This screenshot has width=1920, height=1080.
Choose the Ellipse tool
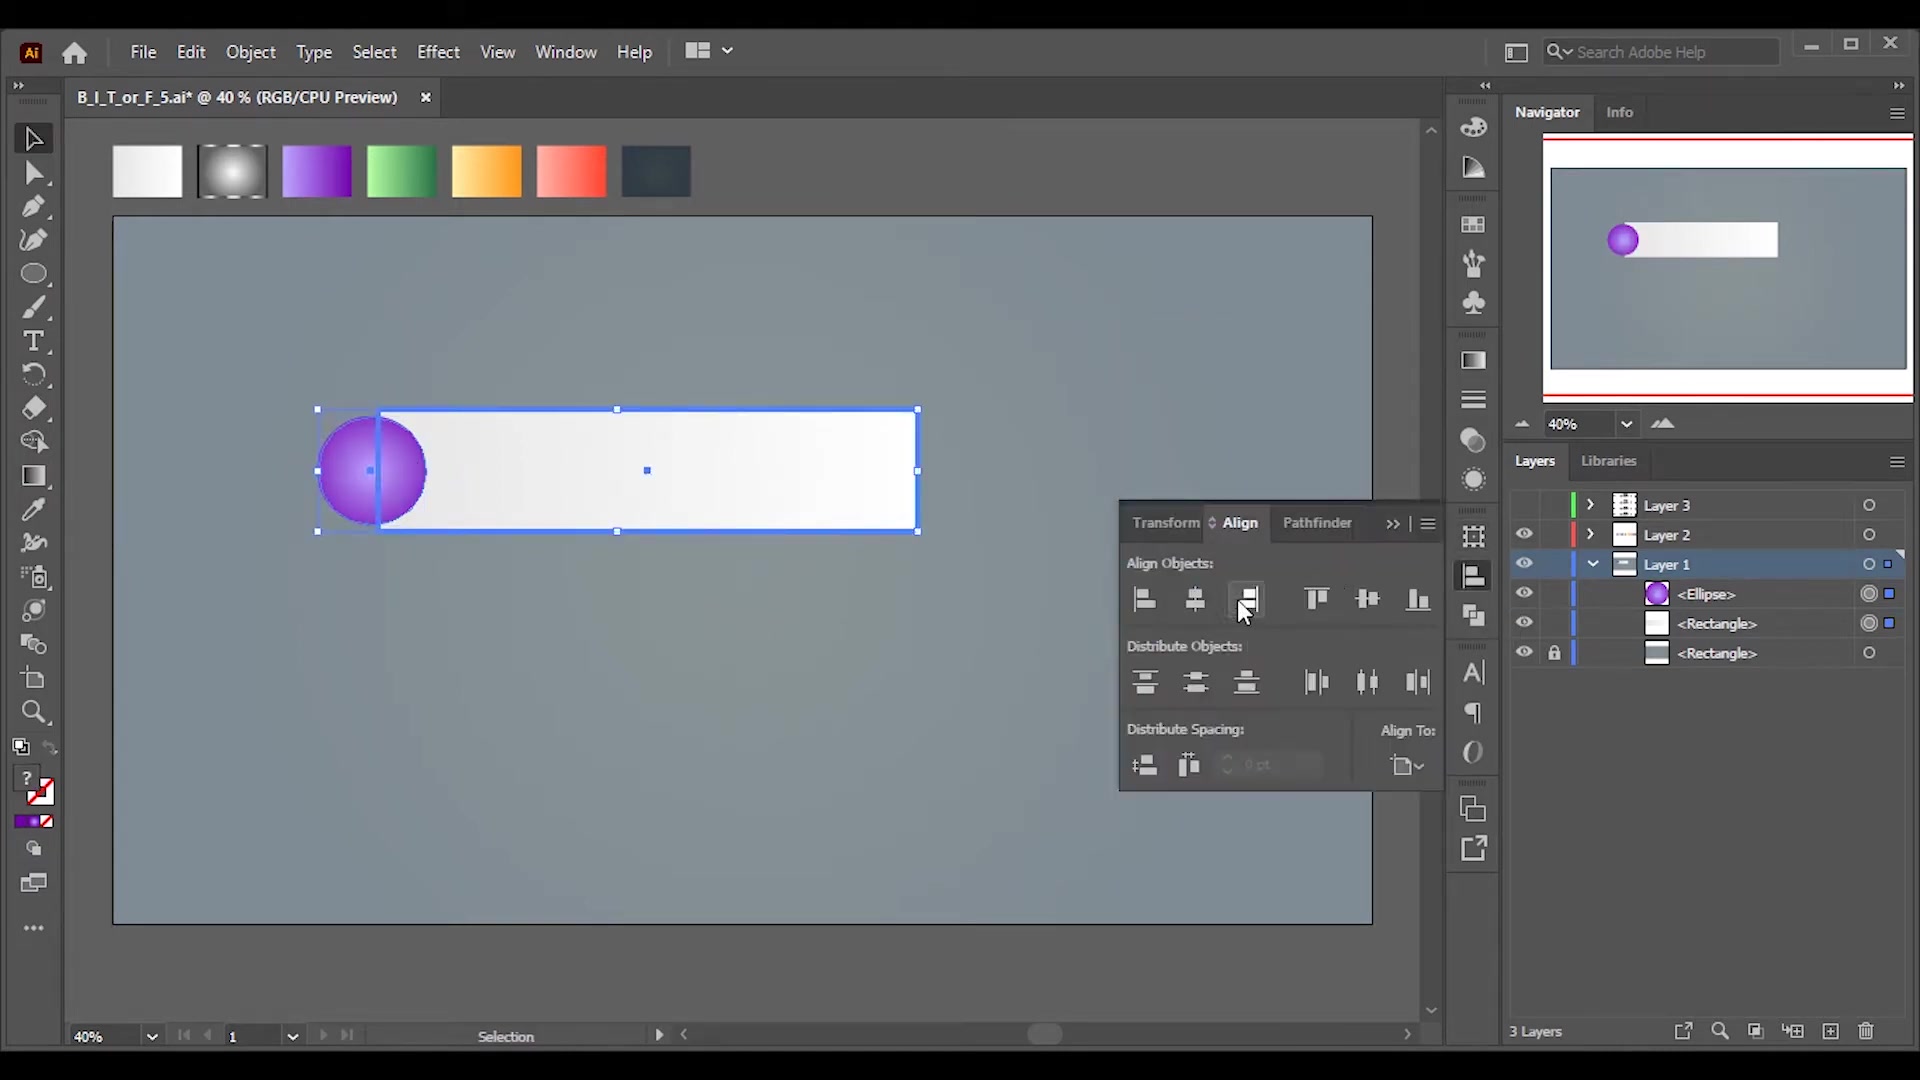pos(33,274)
